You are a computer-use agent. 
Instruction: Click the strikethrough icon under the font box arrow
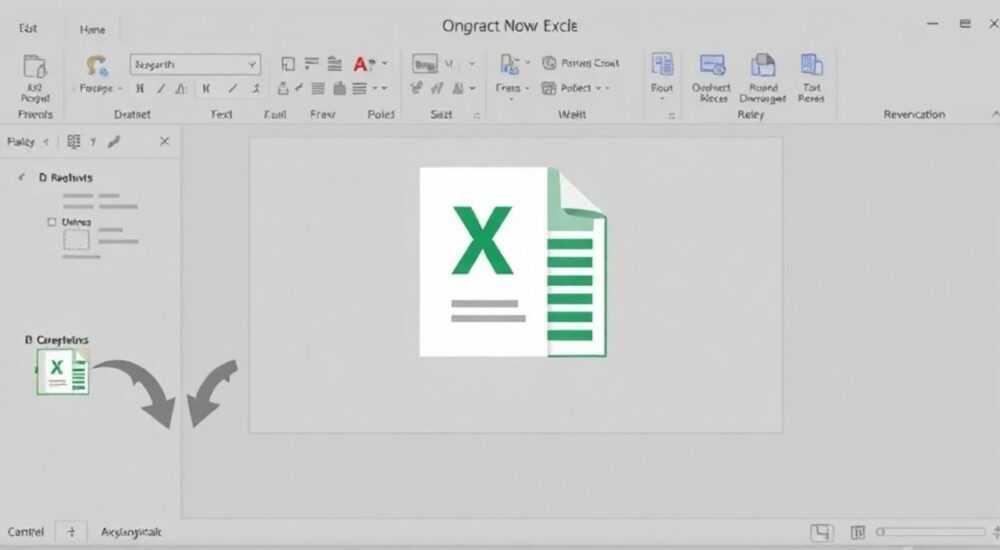256,89
